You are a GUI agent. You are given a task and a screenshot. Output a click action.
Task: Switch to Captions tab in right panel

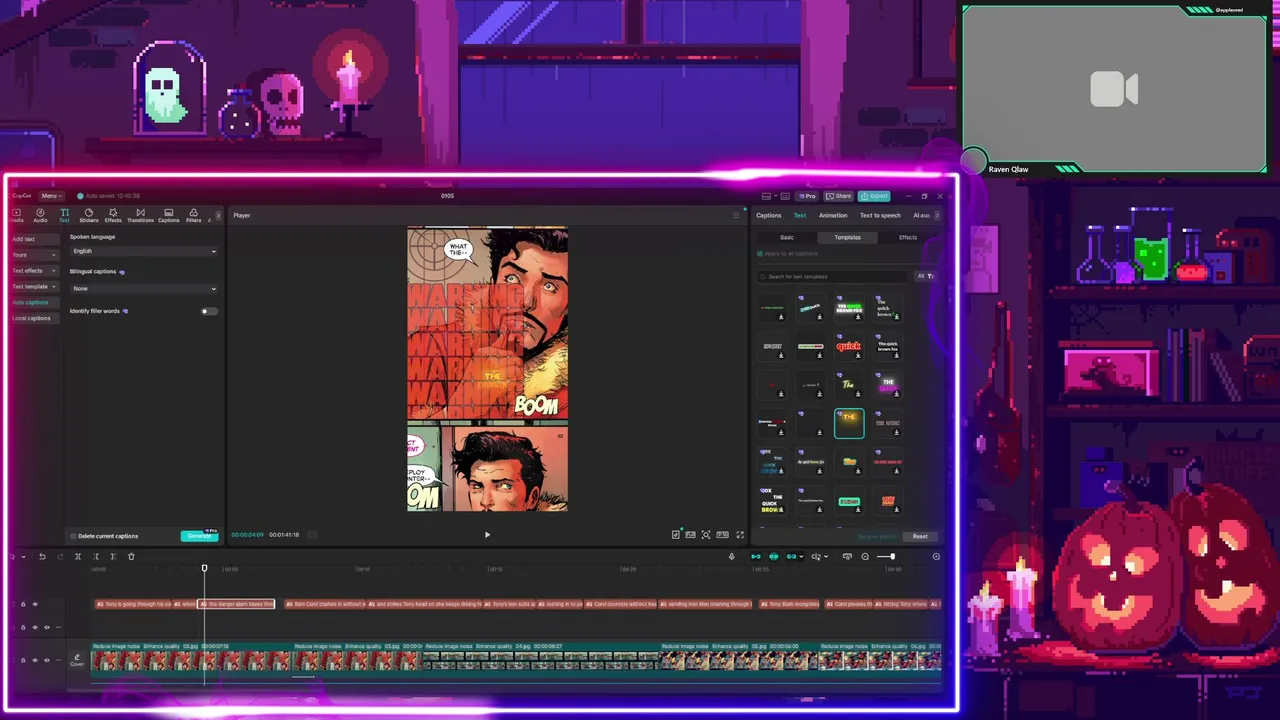[769, 215]
